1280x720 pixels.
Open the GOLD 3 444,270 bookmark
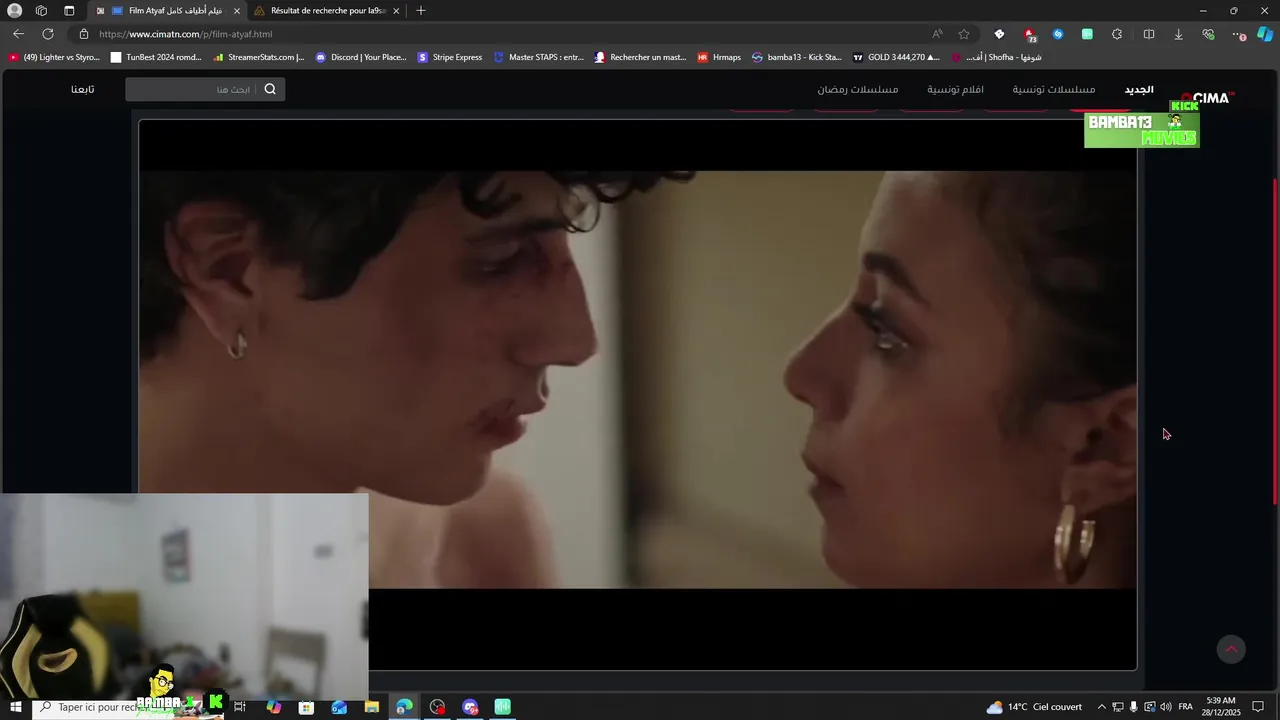[x=896, y=57]
